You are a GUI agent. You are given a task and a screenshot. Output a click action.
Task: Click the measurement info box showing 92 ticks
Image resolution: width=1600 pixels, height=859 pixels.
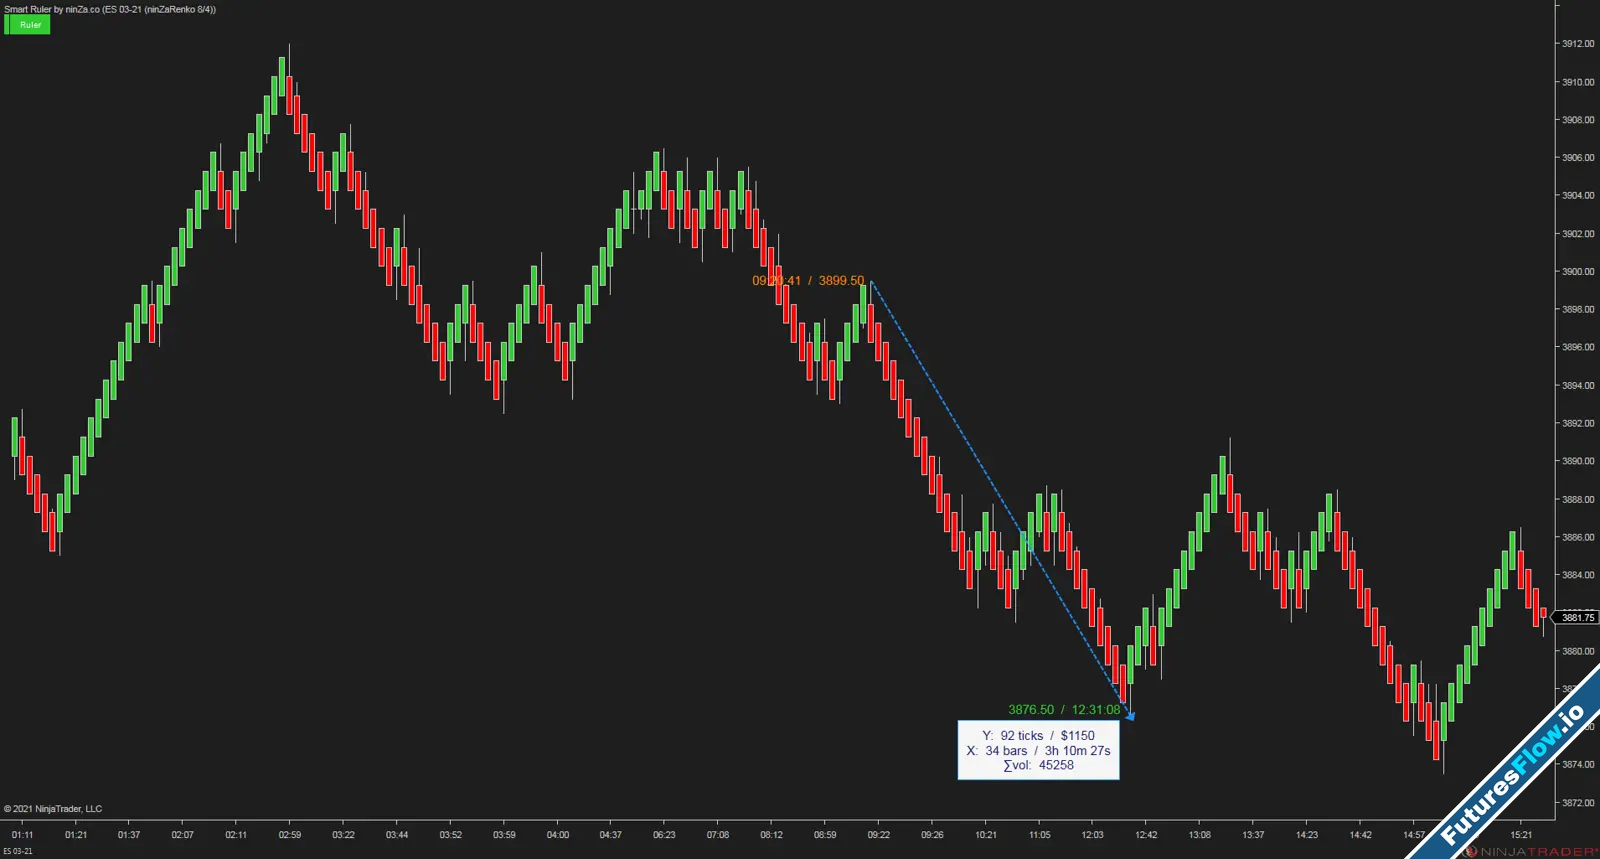coord(1038,750)
